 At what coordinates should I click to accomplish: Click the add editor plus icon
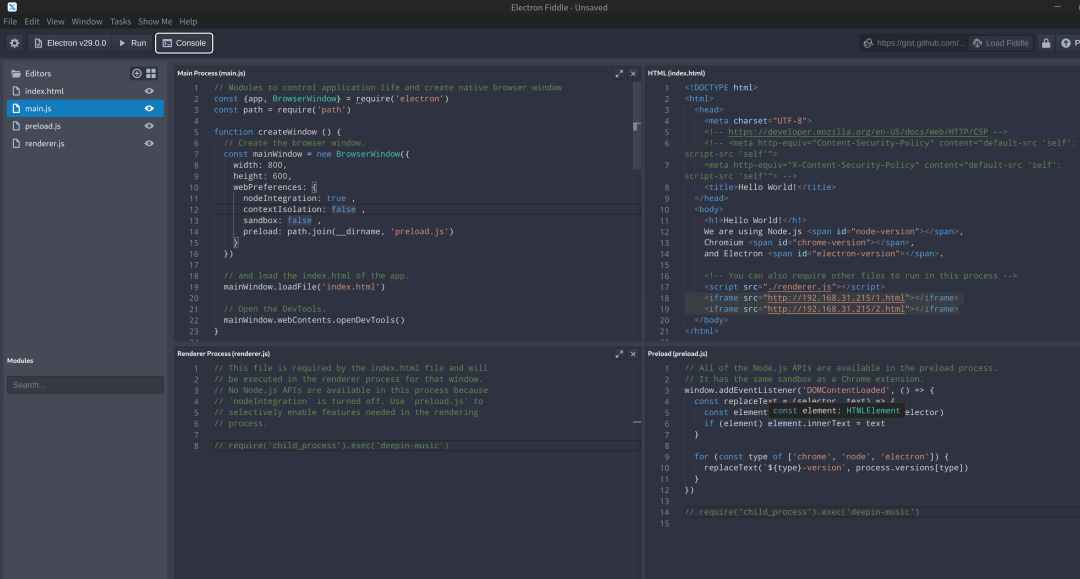pos(137,73)
